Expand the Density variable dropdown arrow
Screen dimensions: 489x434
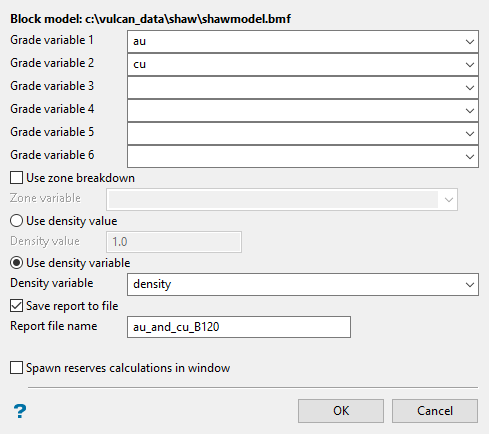470,285
